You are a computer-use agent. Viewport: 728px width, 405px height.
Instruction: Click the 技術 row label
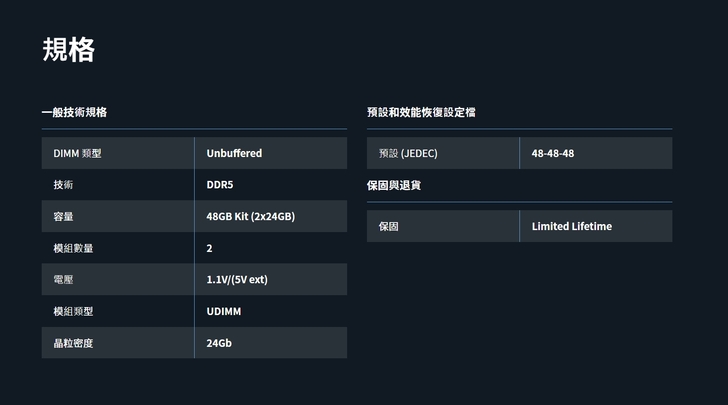click(63, 185)
